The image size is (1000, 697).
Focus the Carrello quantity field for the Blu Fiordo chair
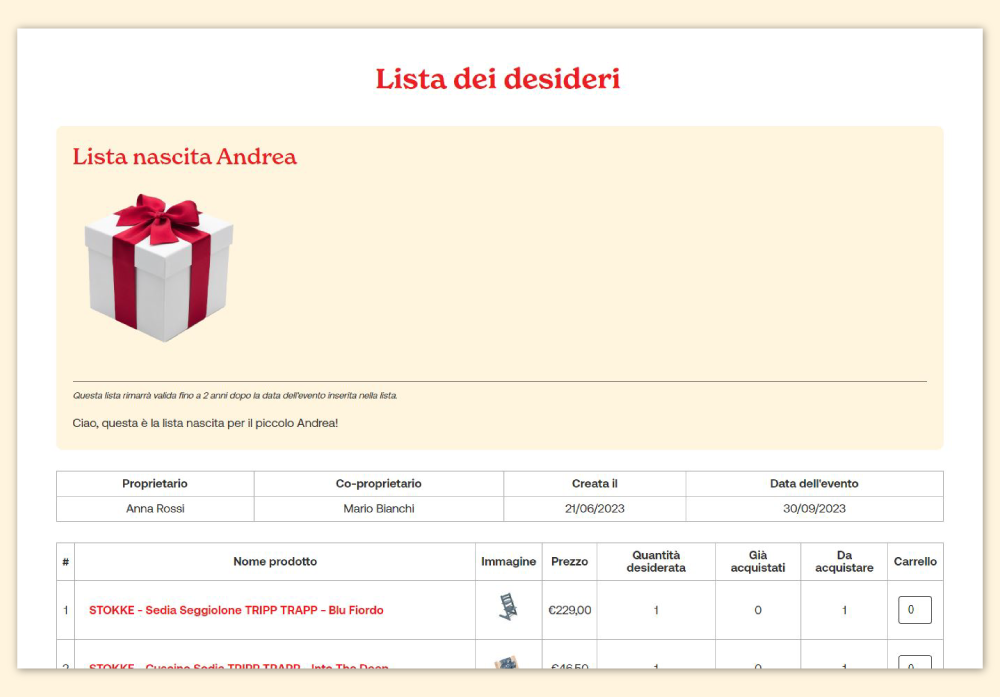(915, 610)
